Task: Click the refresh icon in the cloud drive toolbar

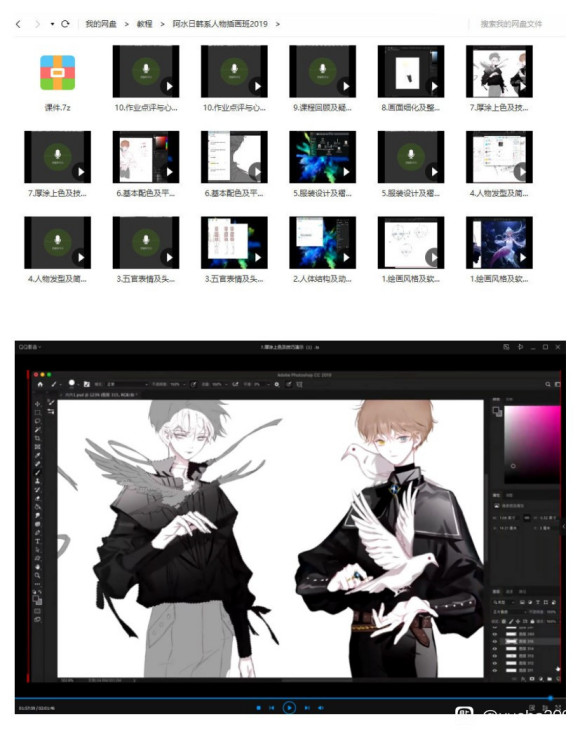Action: [65, 24]
